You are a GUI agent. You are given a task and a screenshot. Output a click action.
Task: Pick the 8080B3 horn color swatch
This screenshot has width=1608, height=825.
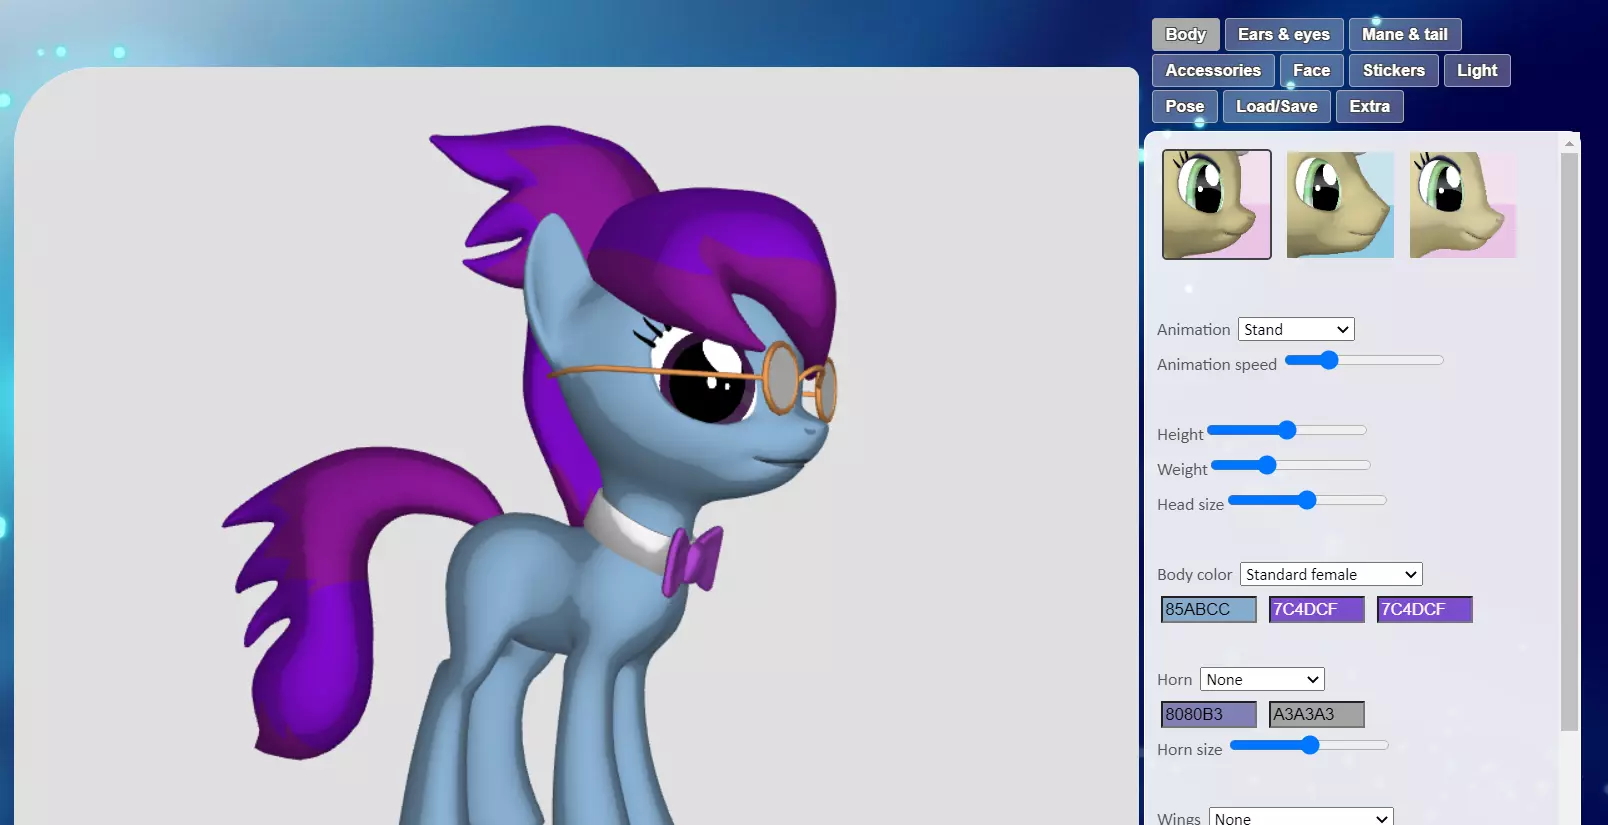pos(1209,714)
